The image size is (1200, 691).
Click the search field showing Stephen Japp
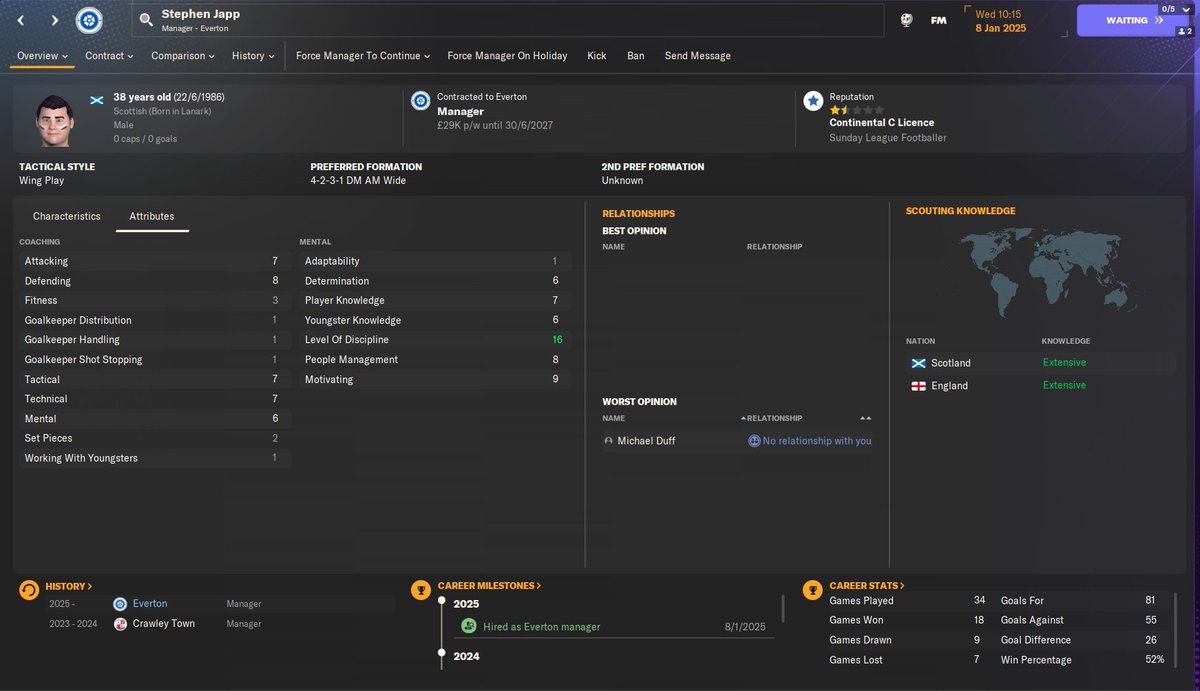click(x=508, y=20)
